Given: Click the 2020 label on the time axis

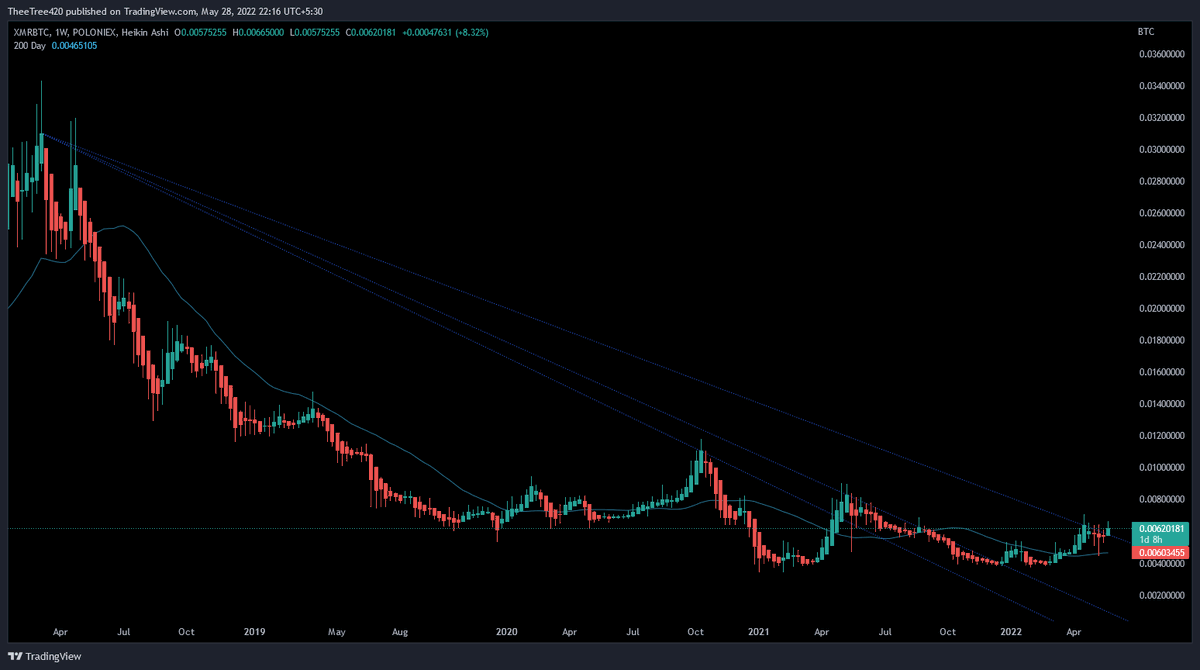Looking at the screenshot, I should 507,633.
